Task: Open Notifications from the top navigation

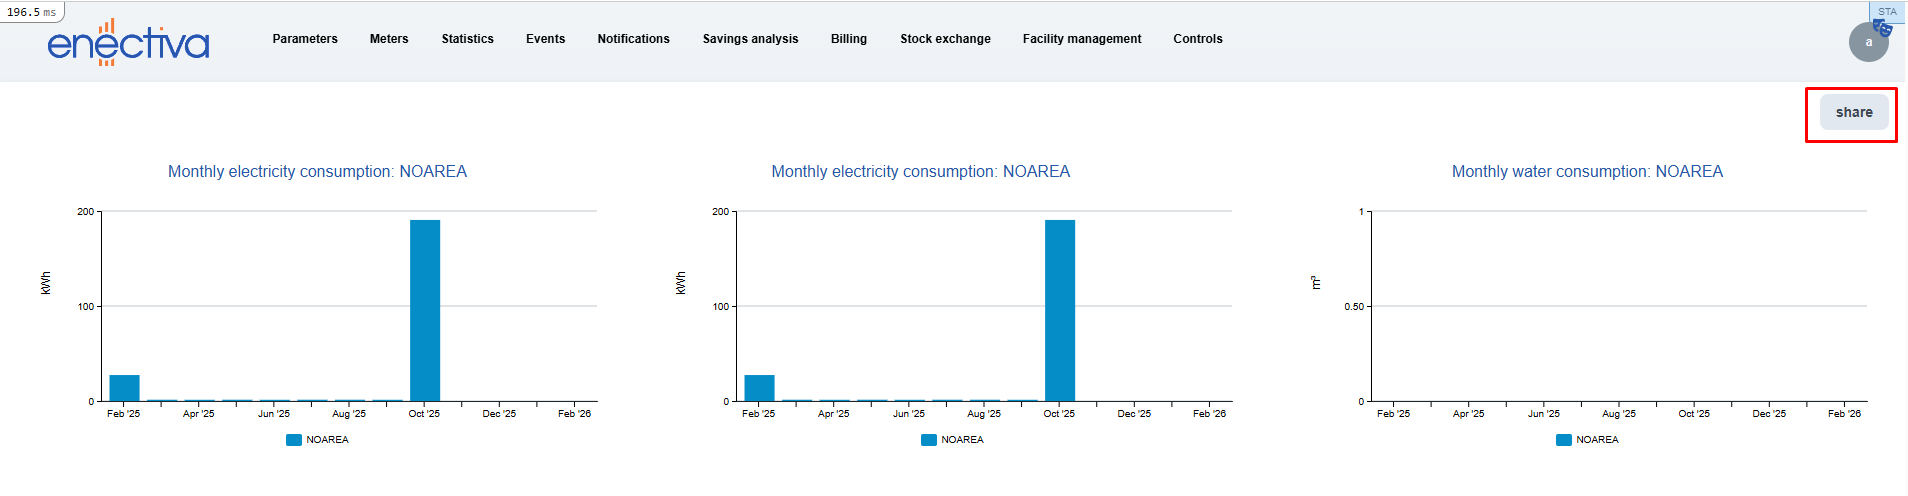Action: (x=633, y=39)
